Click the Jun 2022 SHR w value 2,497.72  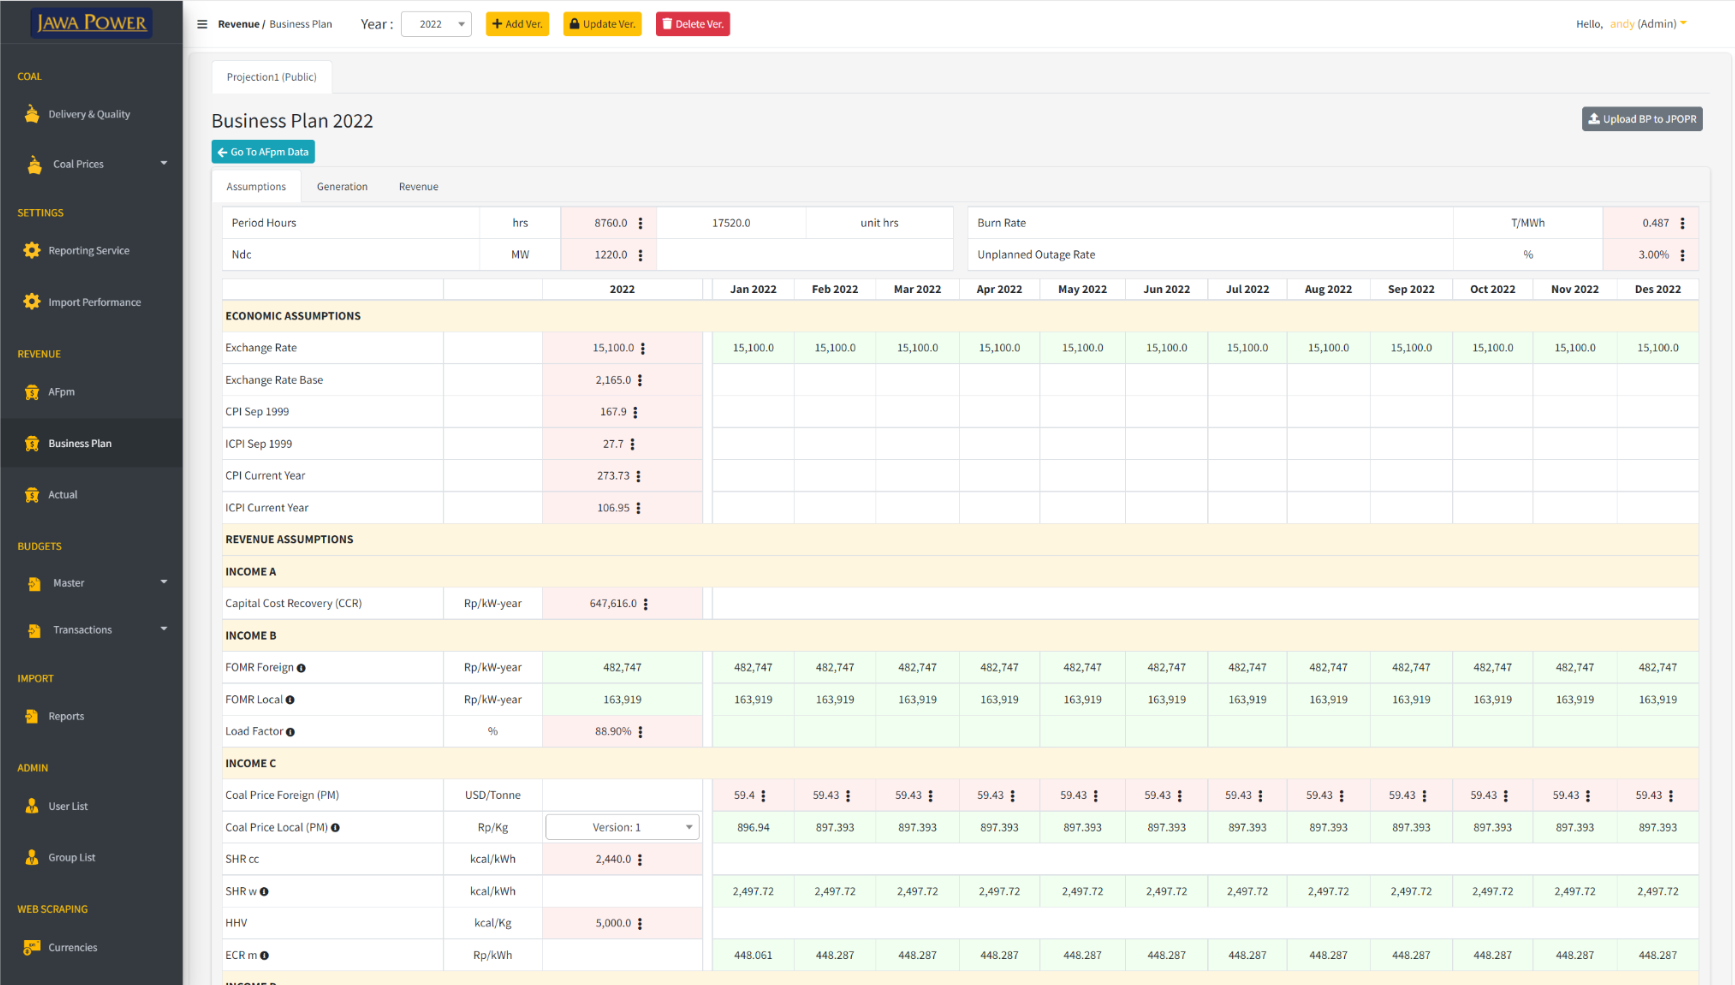tap(1166, 891)
